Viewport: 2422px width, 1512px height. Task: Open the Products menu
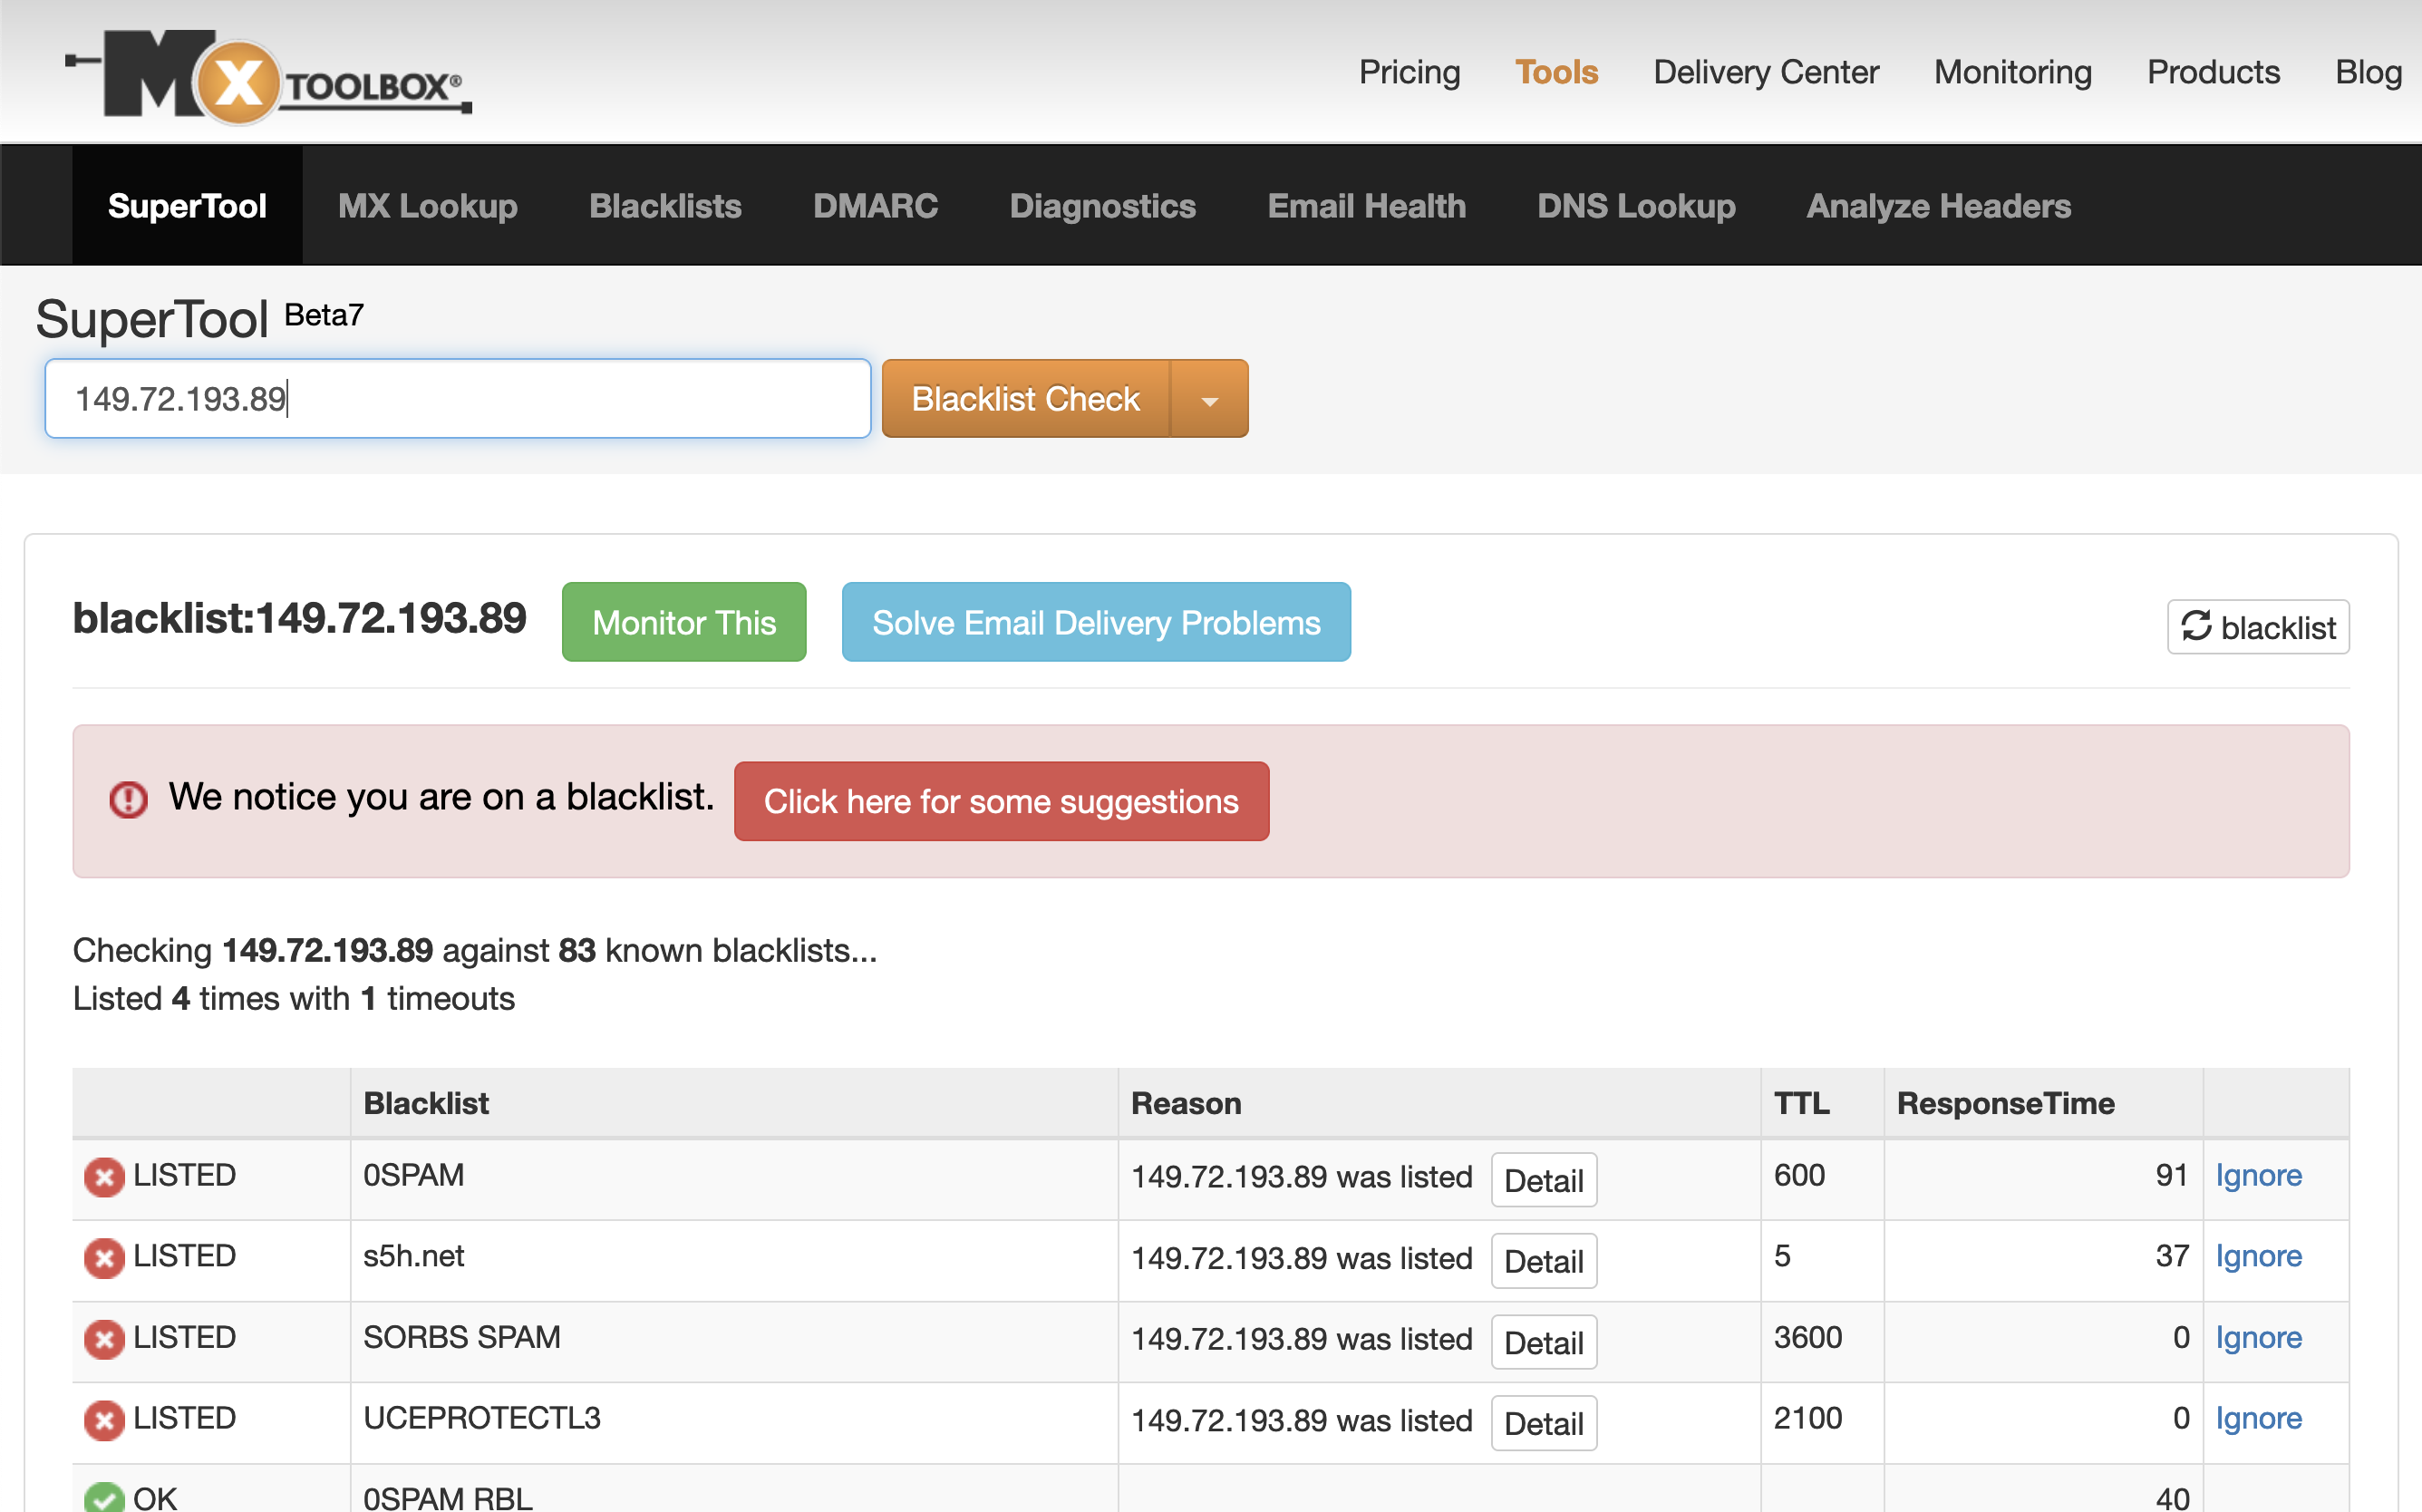pyautogui.click(x=2213, y=72)
